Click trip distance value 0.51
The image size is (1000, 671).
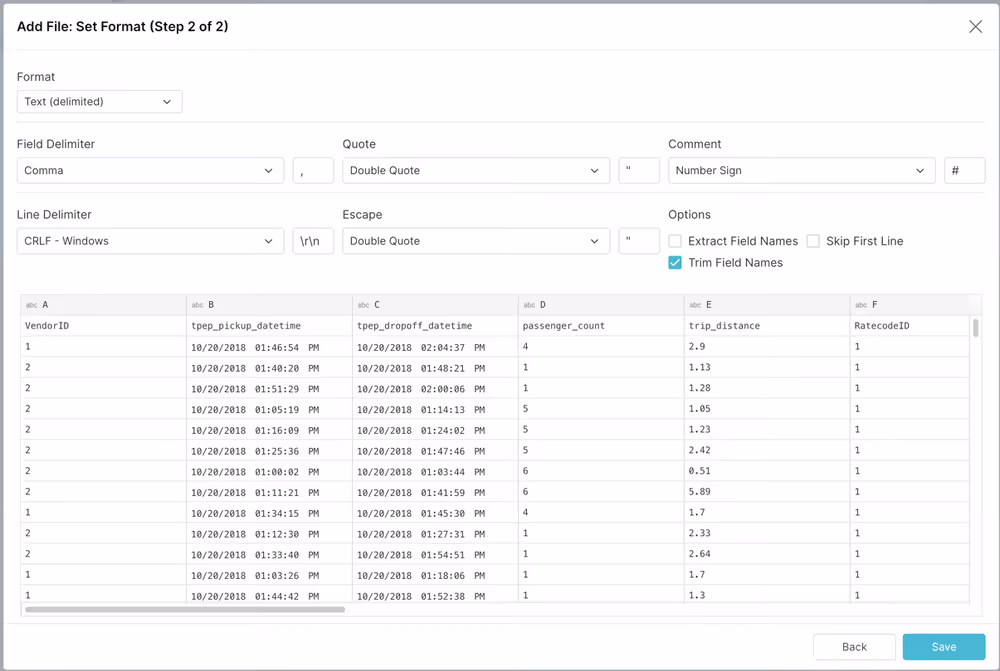point(699,471)
